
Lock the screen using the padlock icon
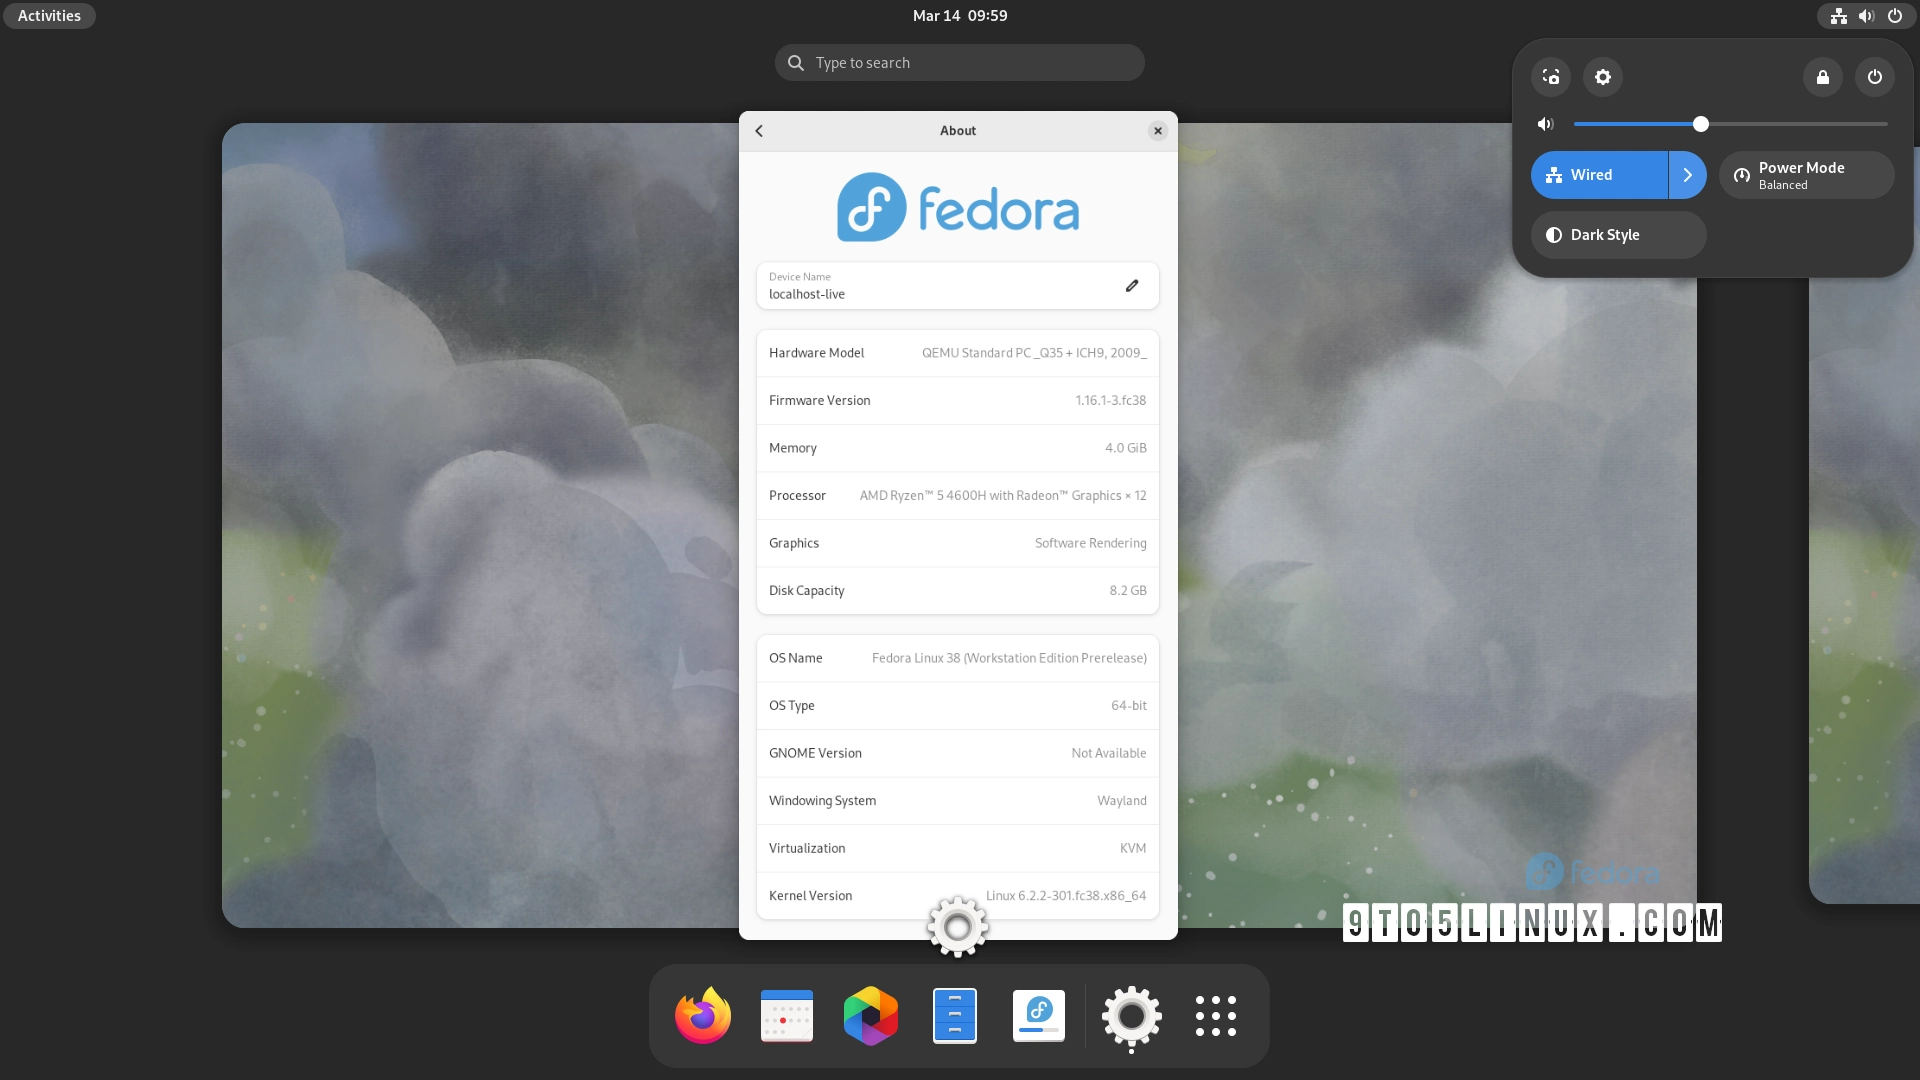coord(1822,77)
